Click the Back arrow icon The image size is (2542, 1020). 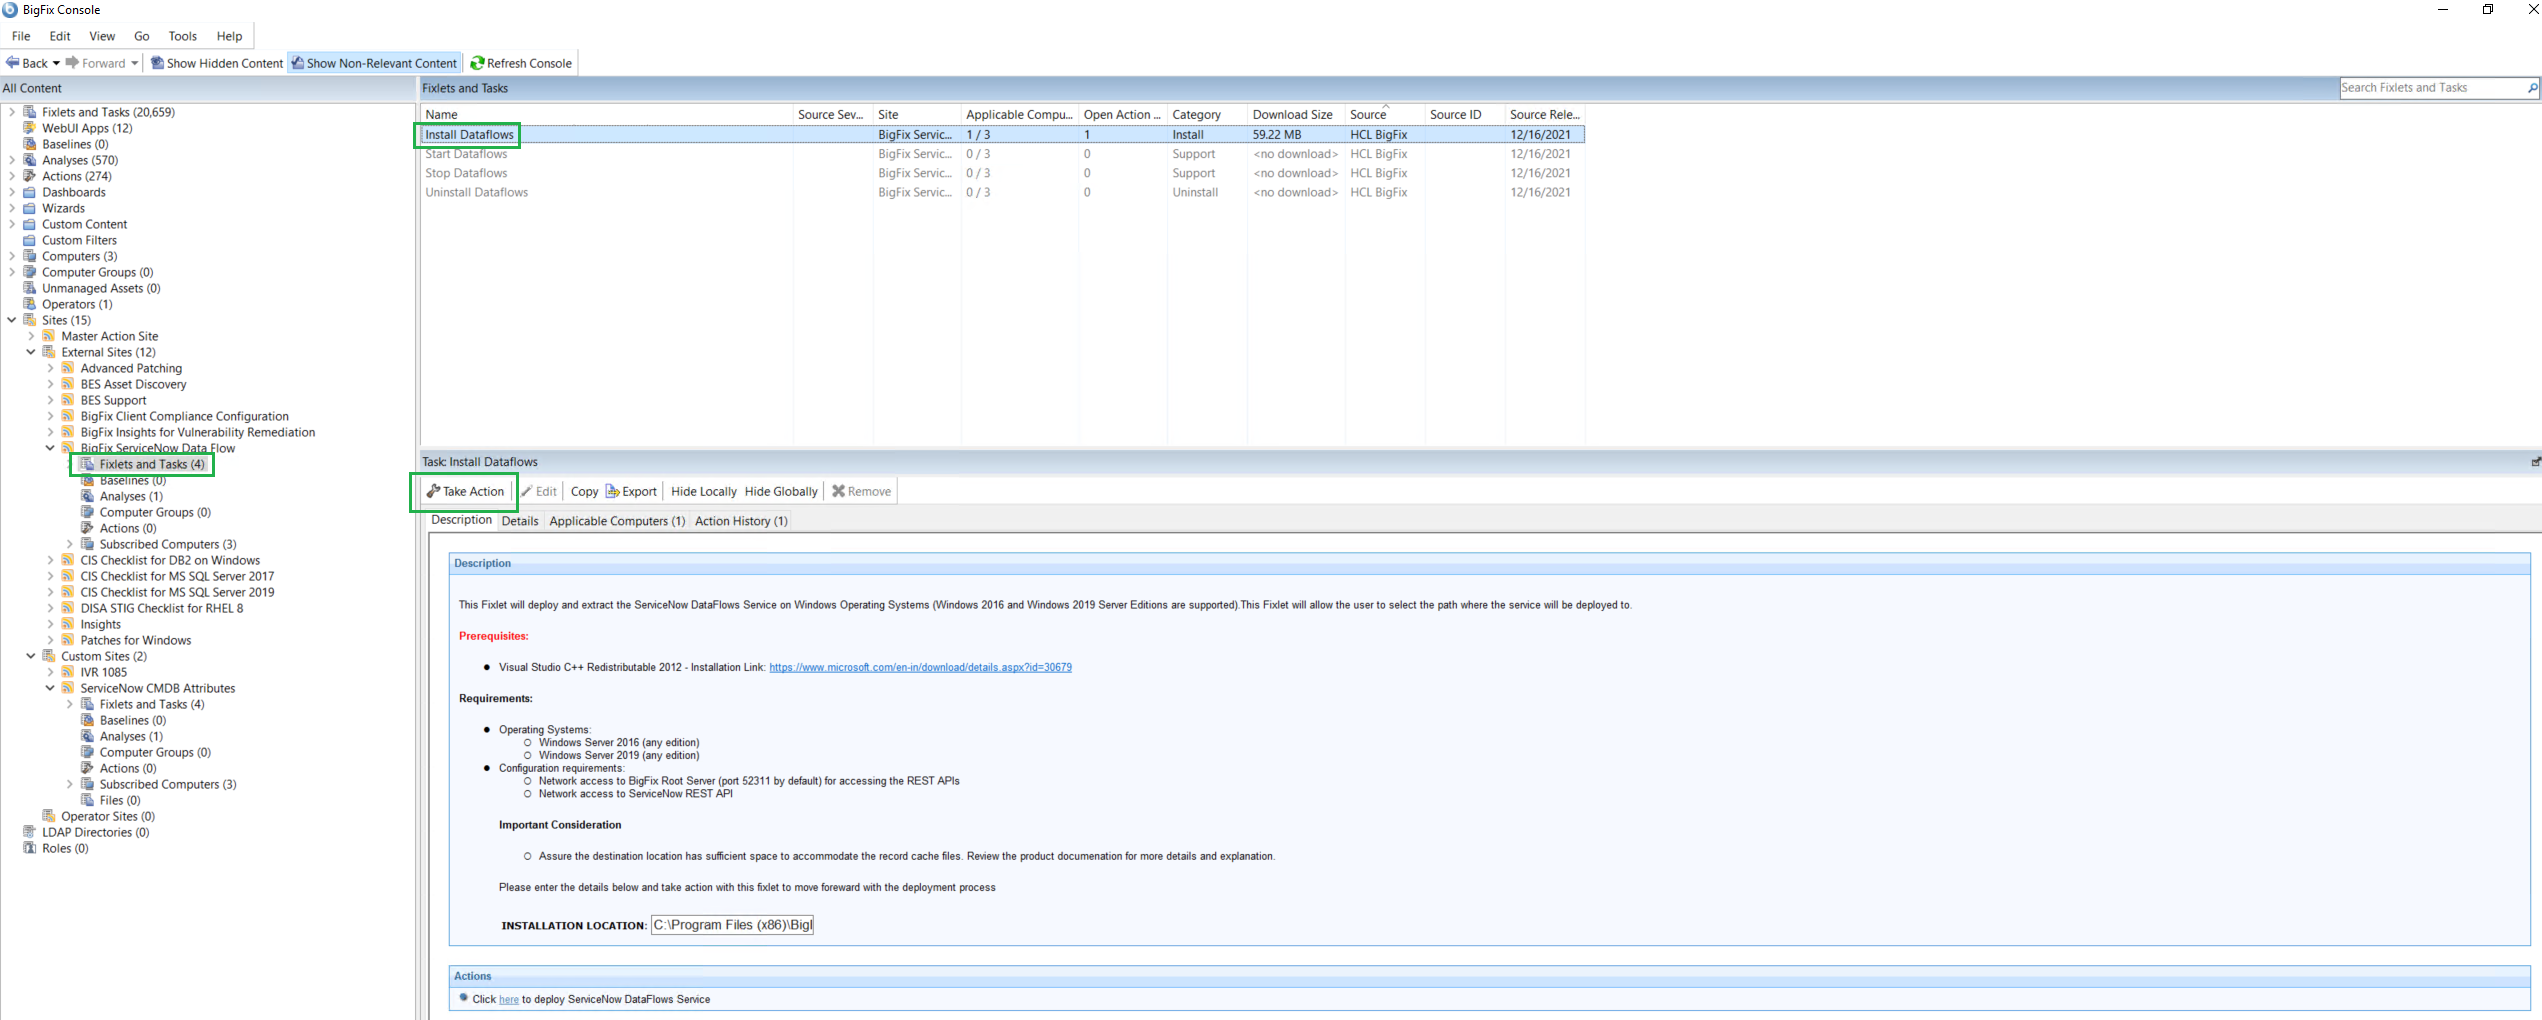click(13, 63)
